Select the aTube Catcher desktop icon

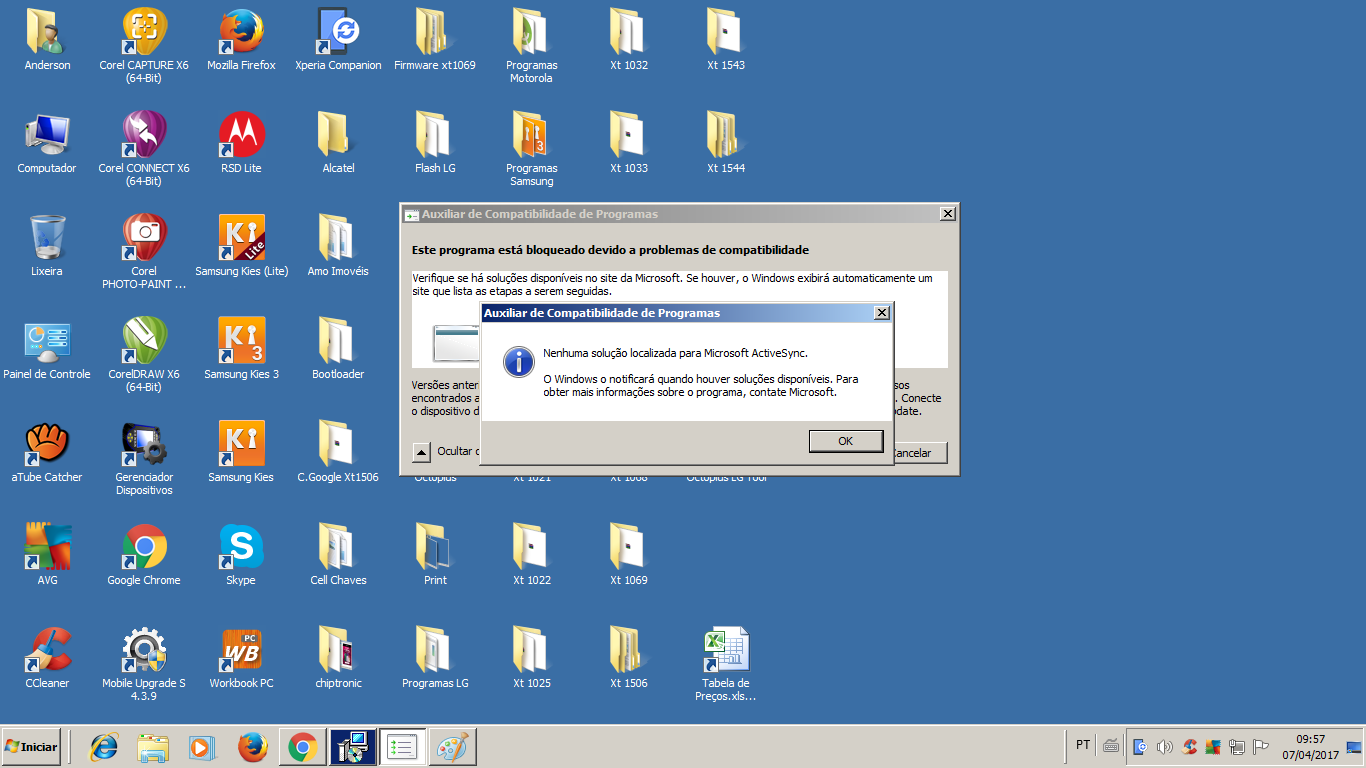[x=47, y=452]
